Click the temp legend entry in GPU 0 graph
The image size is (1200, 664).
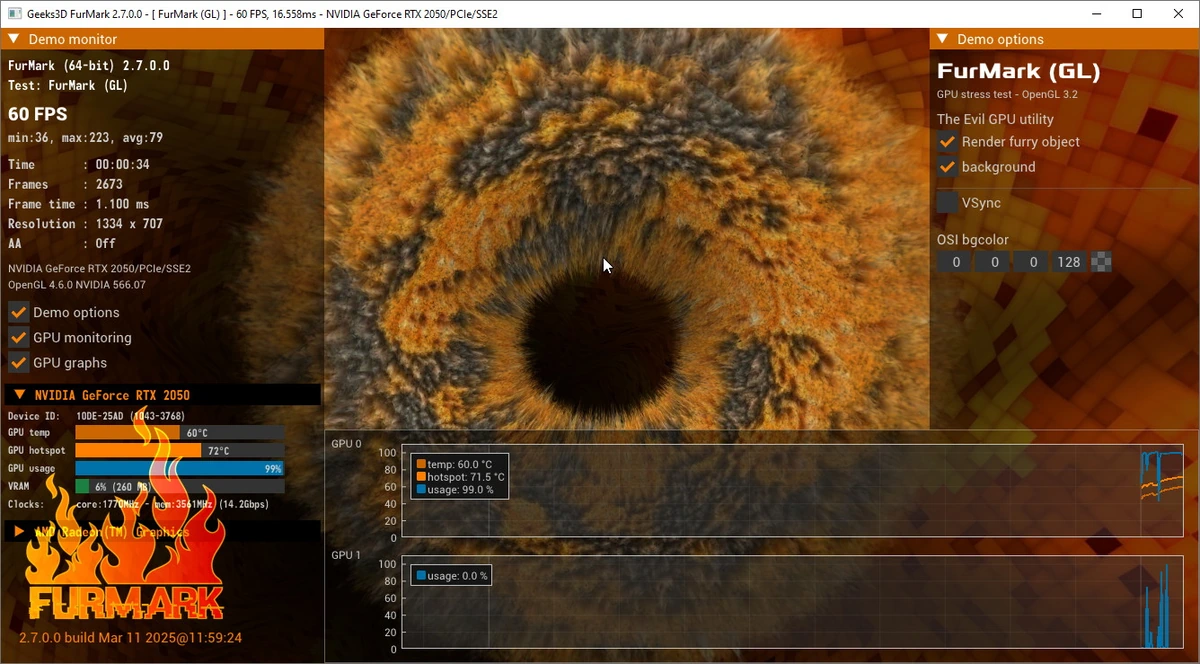[453, 464]
